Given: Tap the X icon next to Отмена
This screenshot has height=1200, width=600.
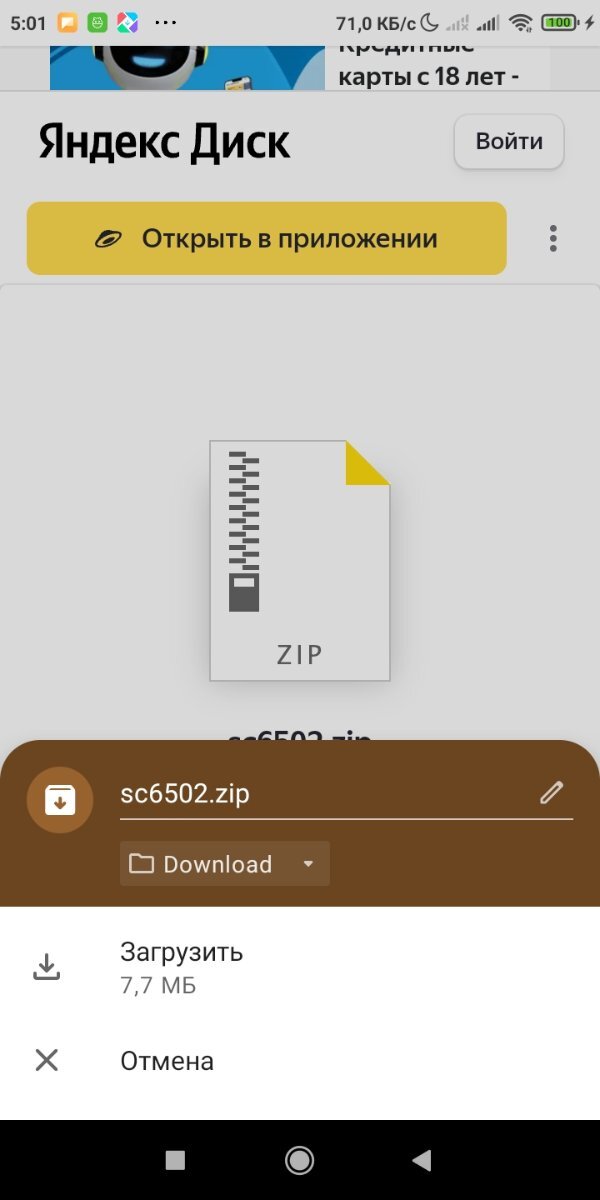Looking at the screenshot, I should pos(47,1060).
